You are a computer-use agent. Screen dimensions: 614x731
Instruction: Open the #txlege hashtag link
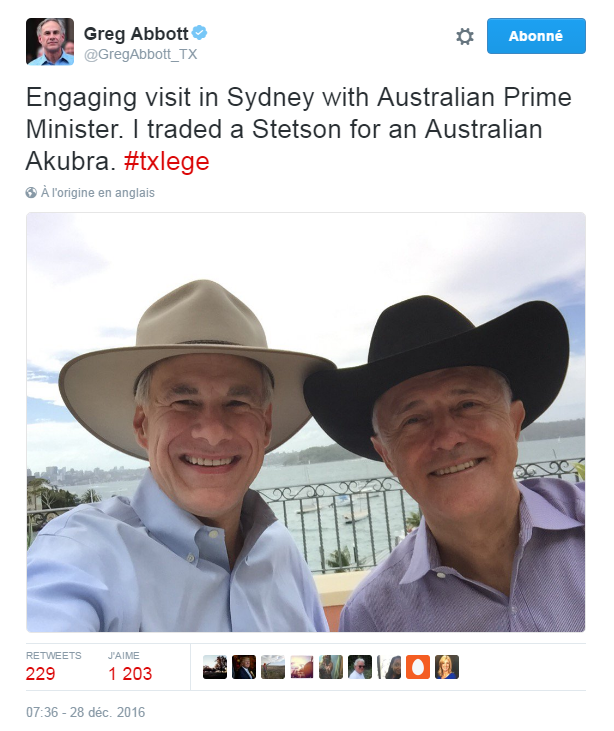pyautogui.click(x=168, y=162)
